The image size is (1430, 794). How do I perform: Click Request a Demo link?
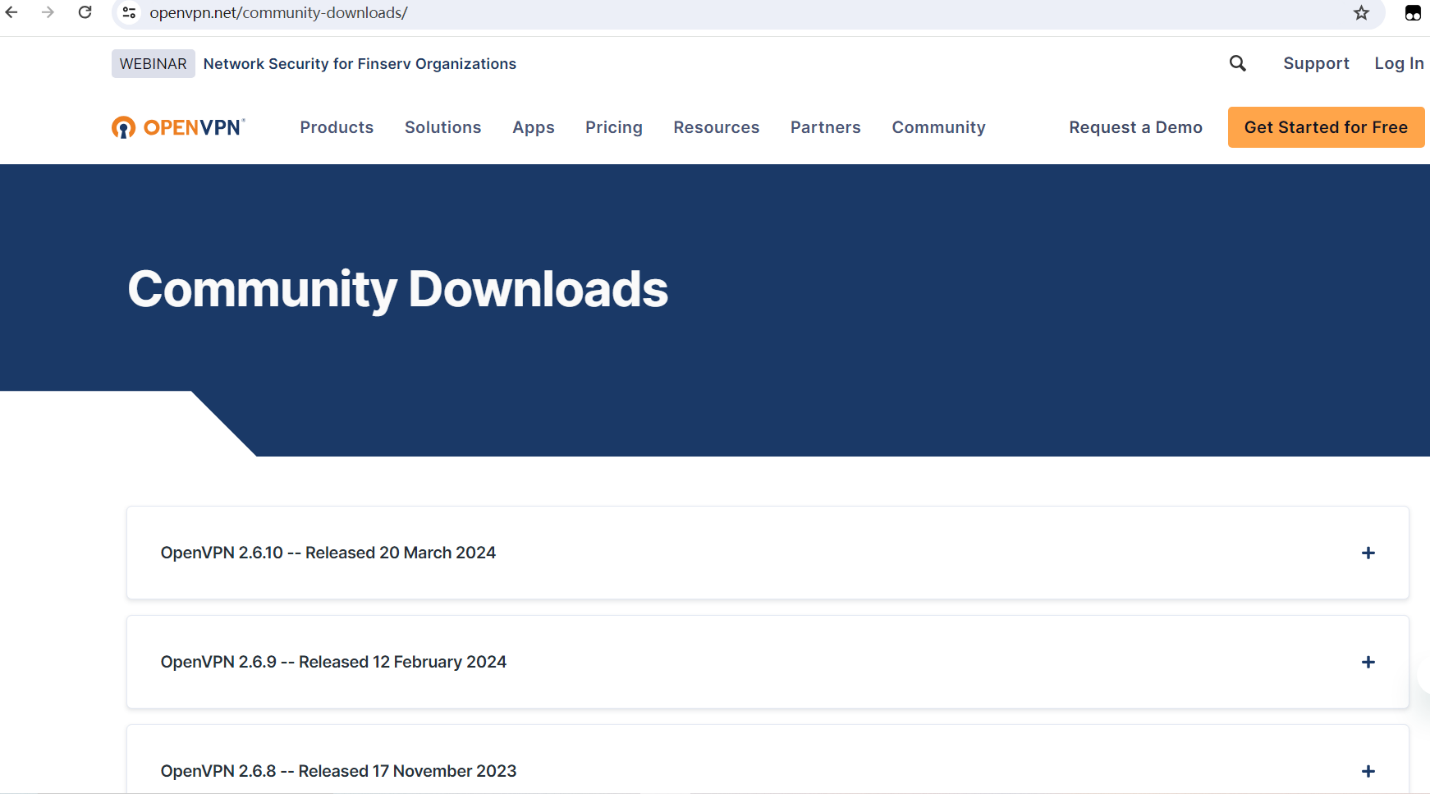pos(1135,127)
